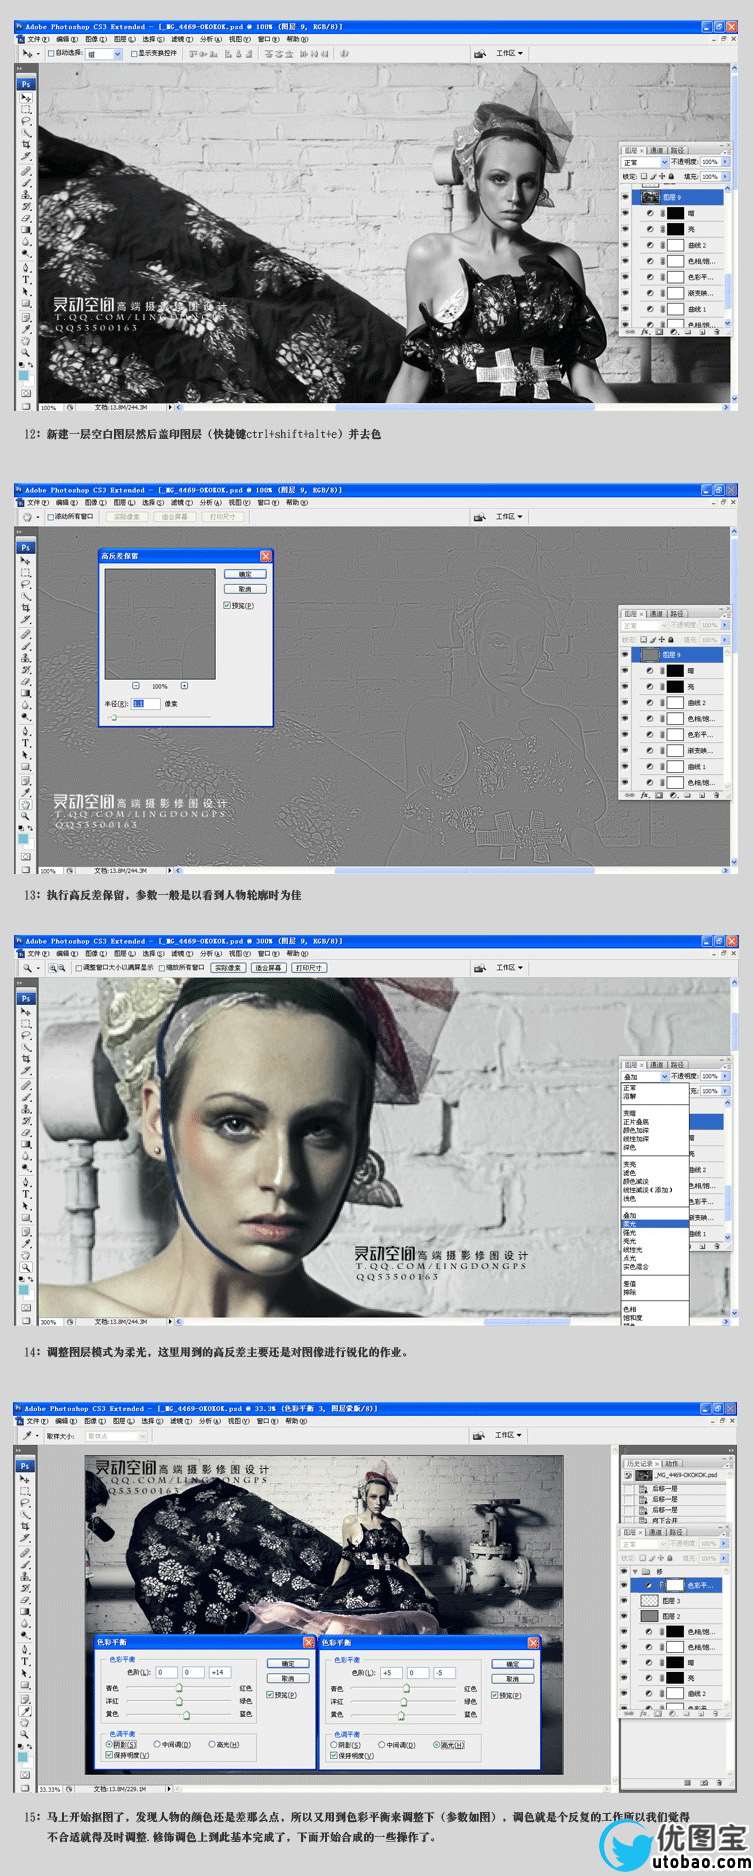Toggle 调整窗口大小以满屏显示 checkbox in step 14
Screen dimensions: 754x1876
pos(78,968)
